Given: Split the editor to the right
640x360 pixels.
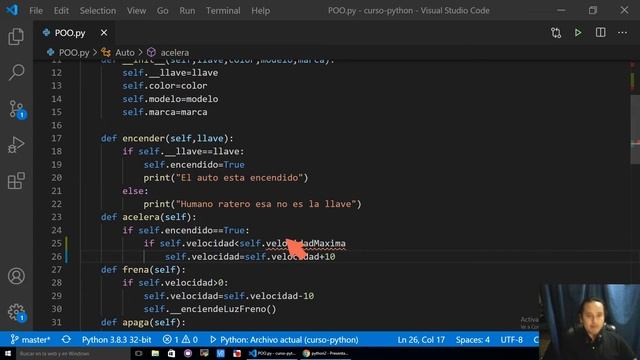Looking at the screenshot, I should click(x=600, y=33).
